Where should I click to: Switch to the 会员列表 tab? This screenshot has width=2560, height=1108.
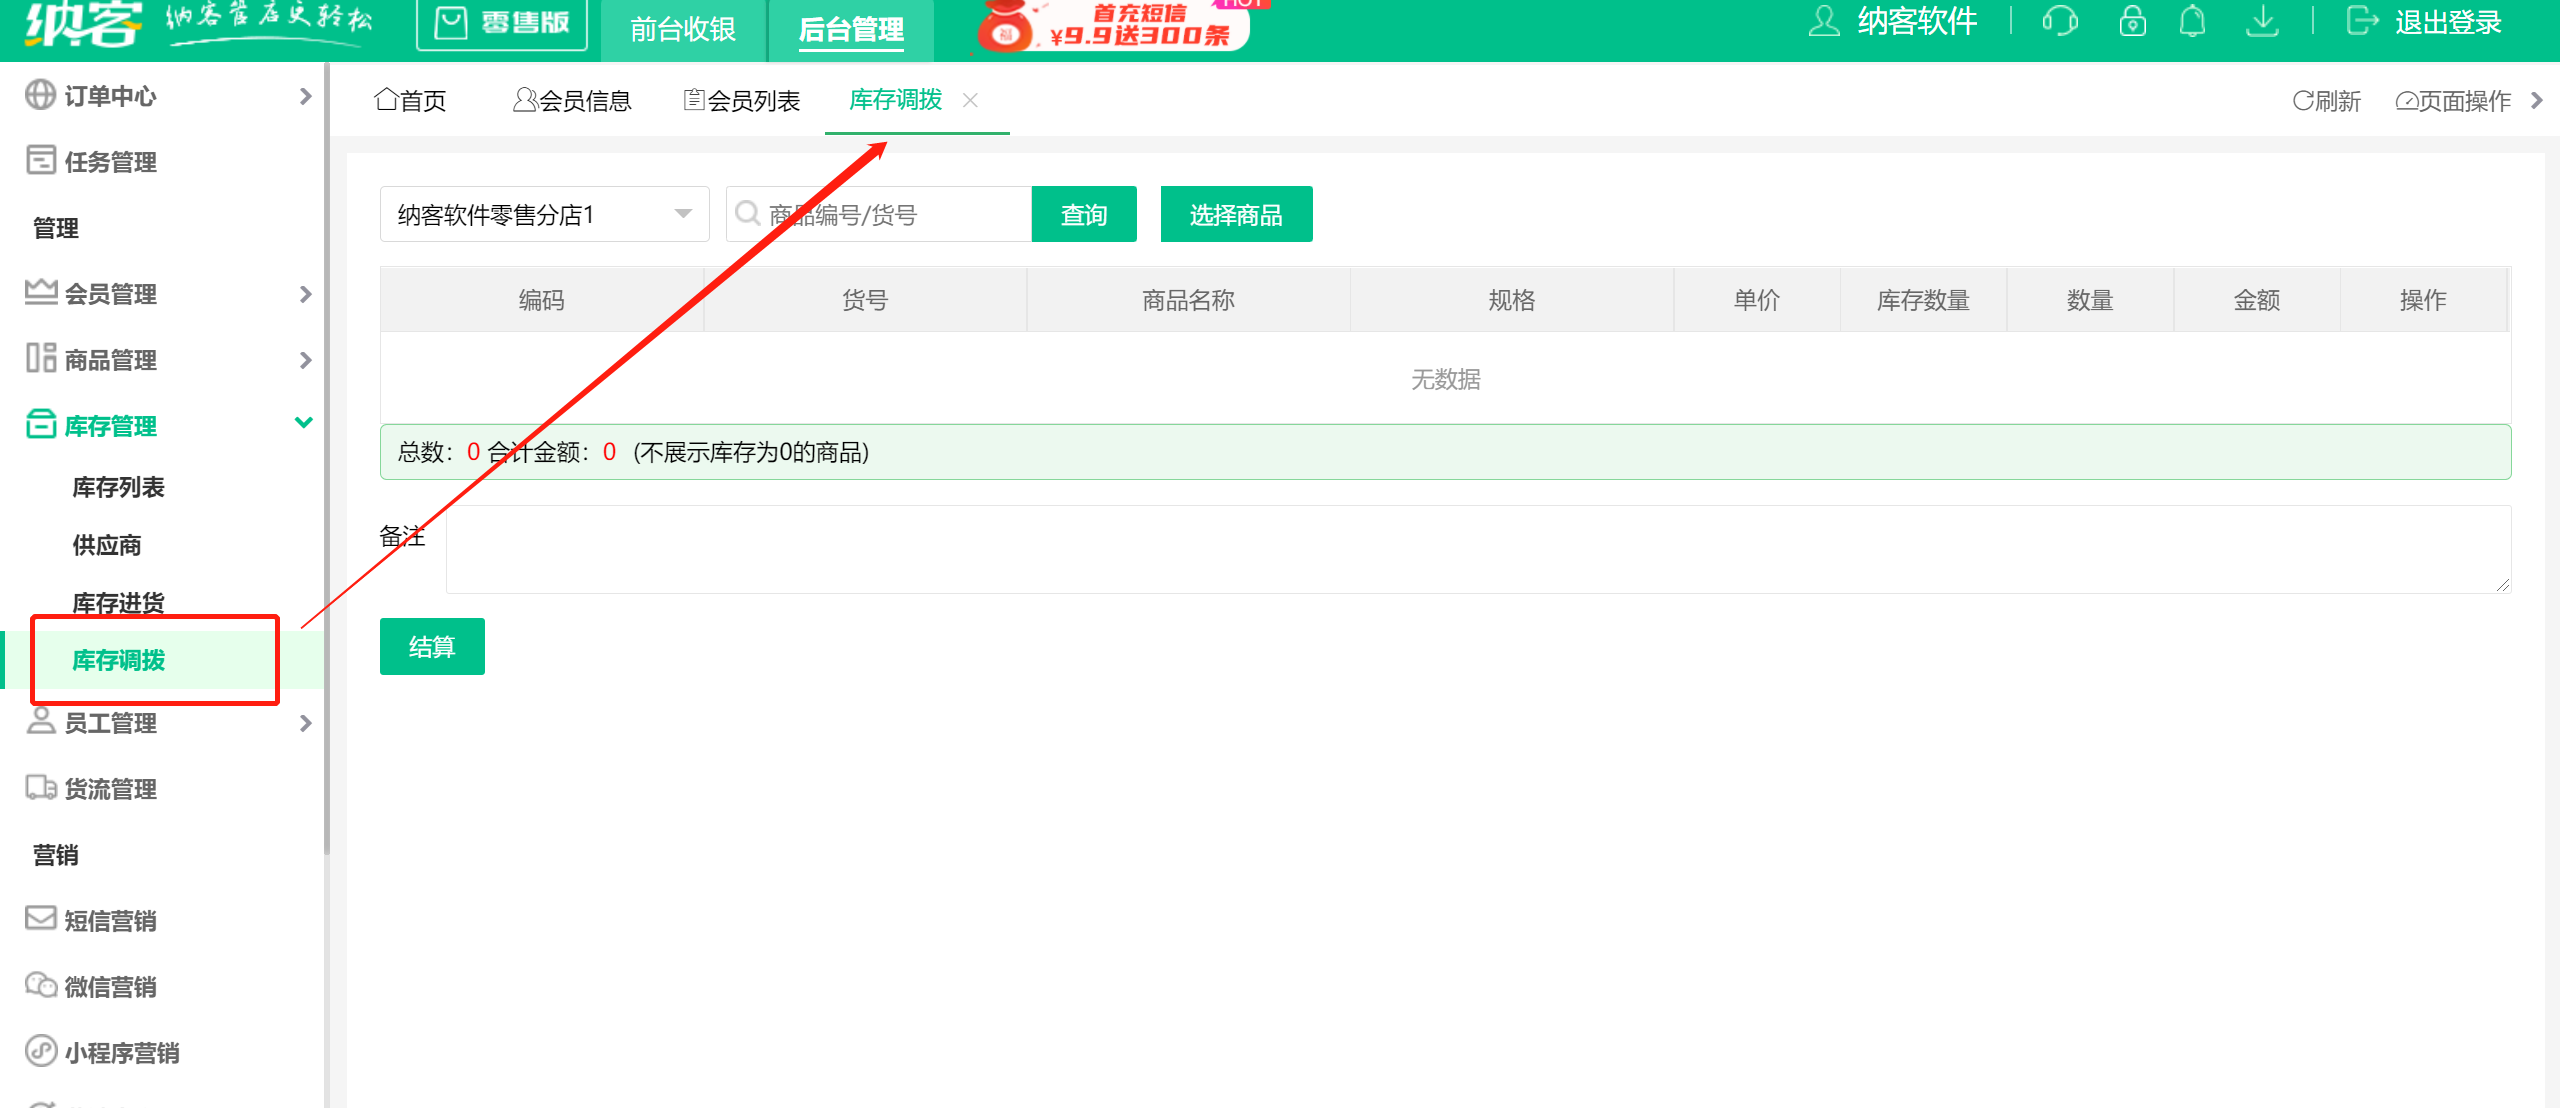coord(741,100)
